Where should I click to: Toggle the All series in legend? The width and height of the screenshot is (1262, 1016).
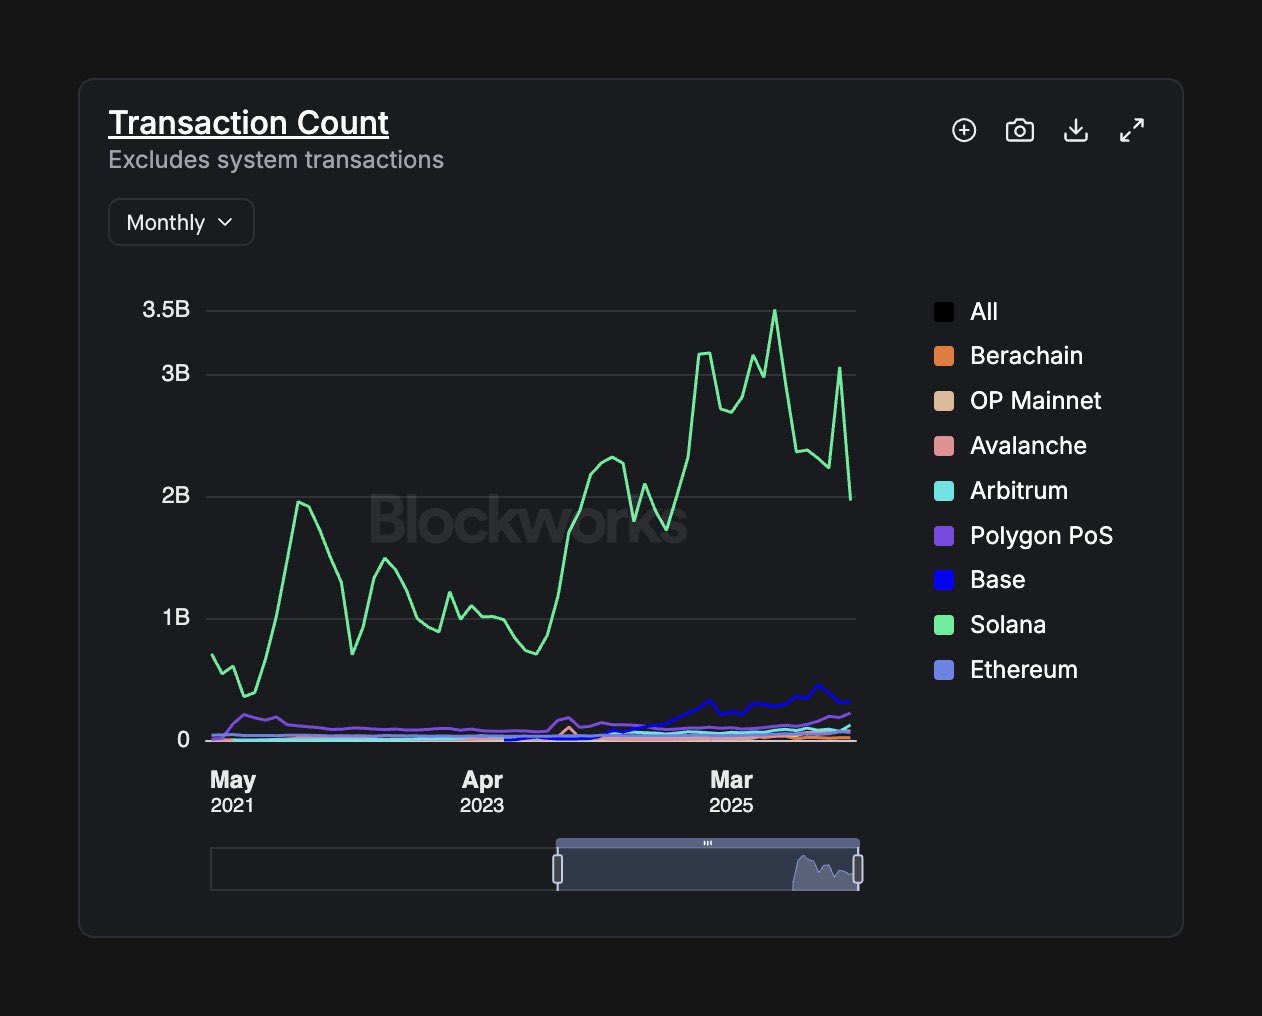point(983,312)
